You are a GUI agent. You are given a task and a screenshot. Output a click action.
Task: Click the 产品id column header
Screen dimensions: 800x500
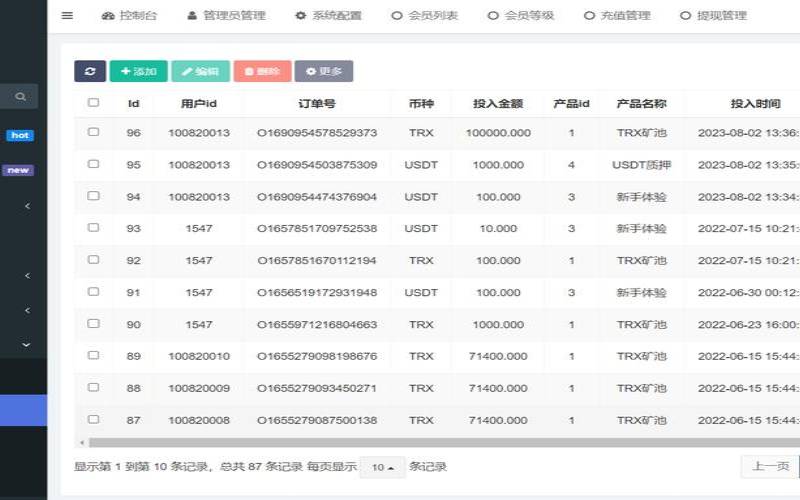tap(571, 104)
